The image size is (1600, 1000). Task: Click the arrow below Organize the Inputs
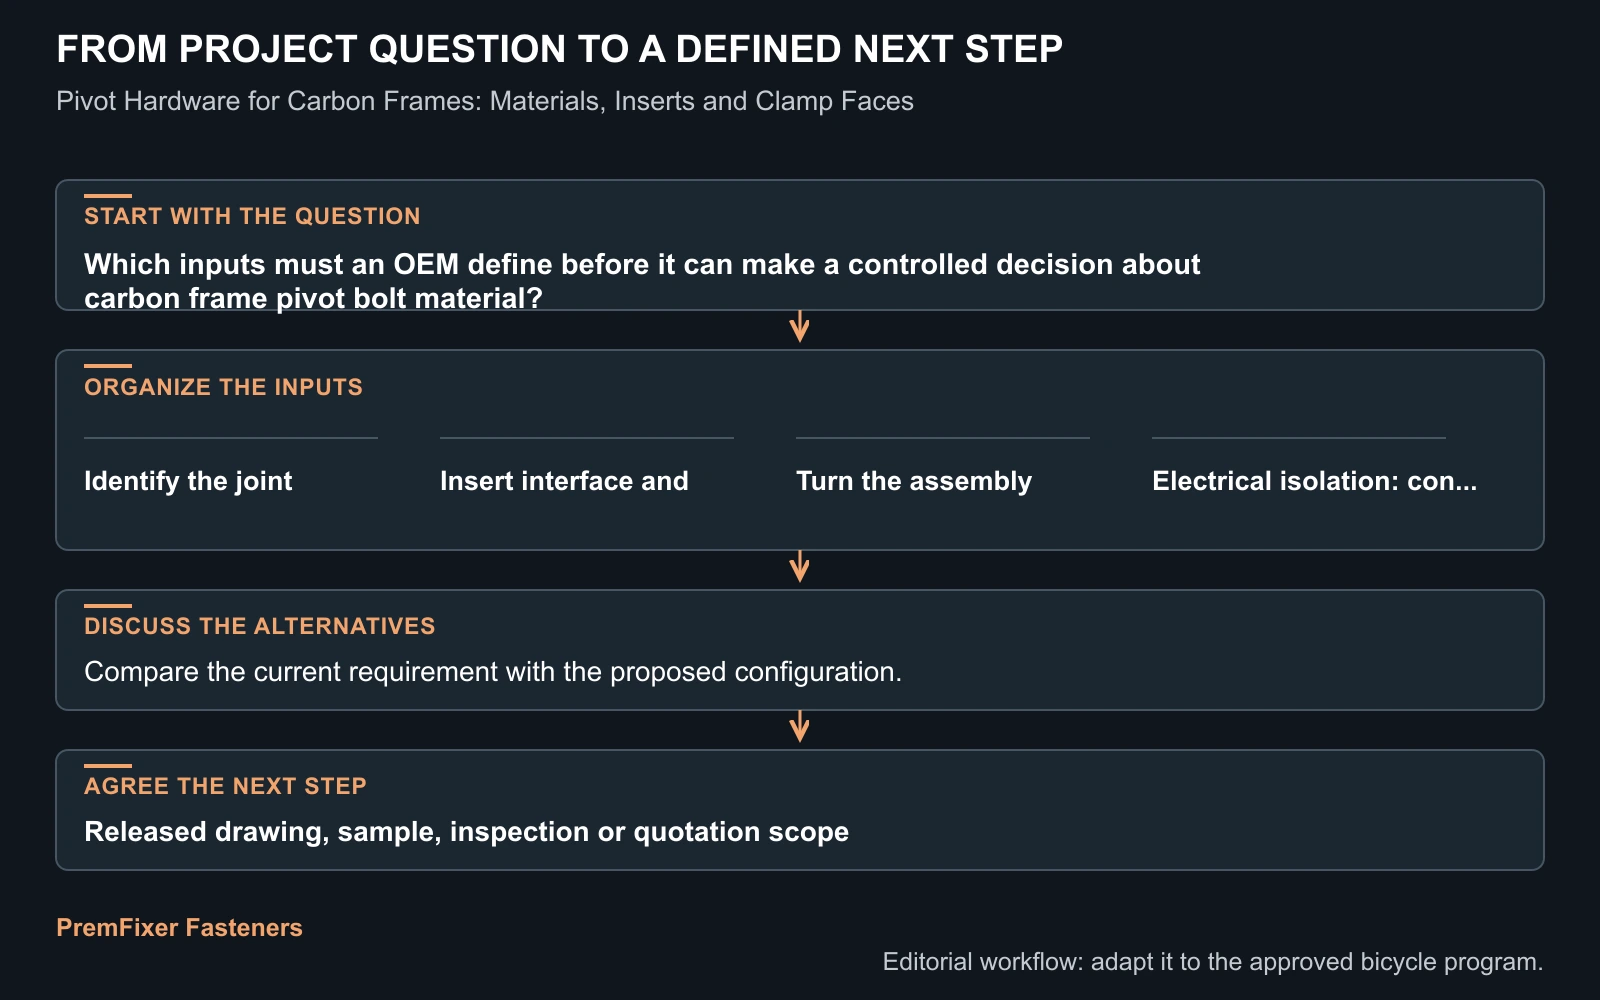[x=799, y=567]
